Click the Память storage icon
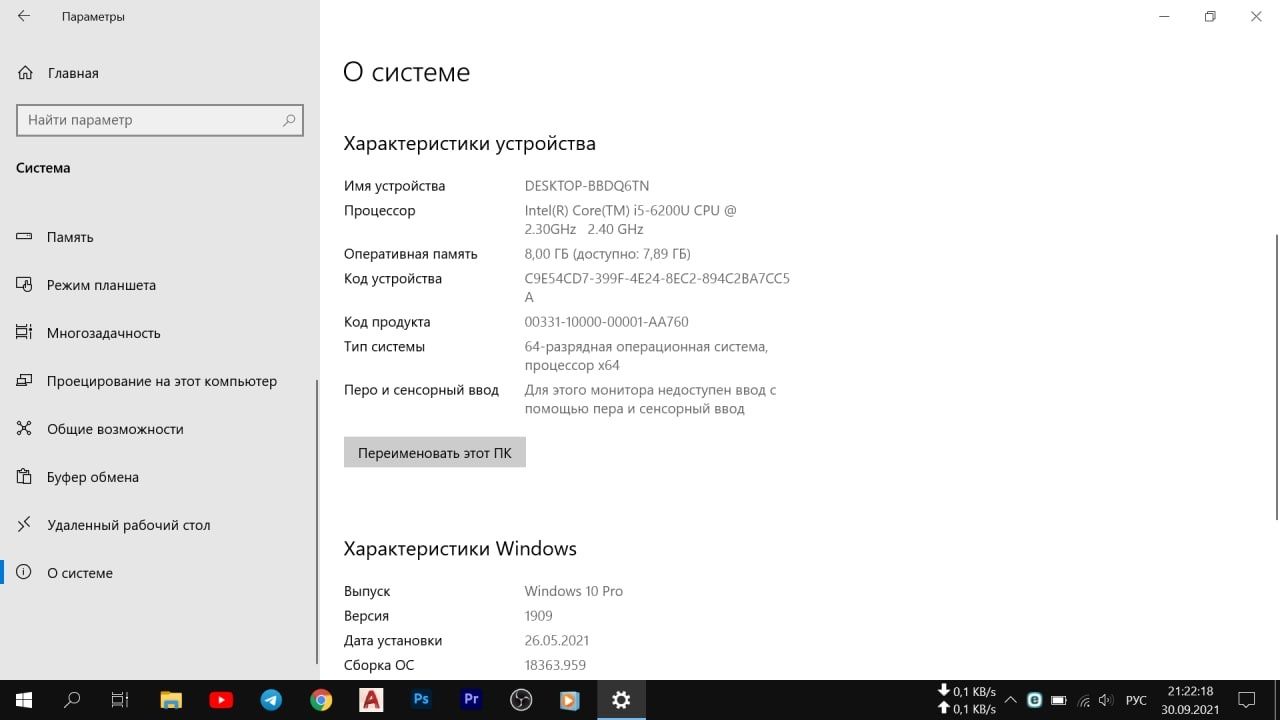This screenshot has width=1280, height=720. 25,237
